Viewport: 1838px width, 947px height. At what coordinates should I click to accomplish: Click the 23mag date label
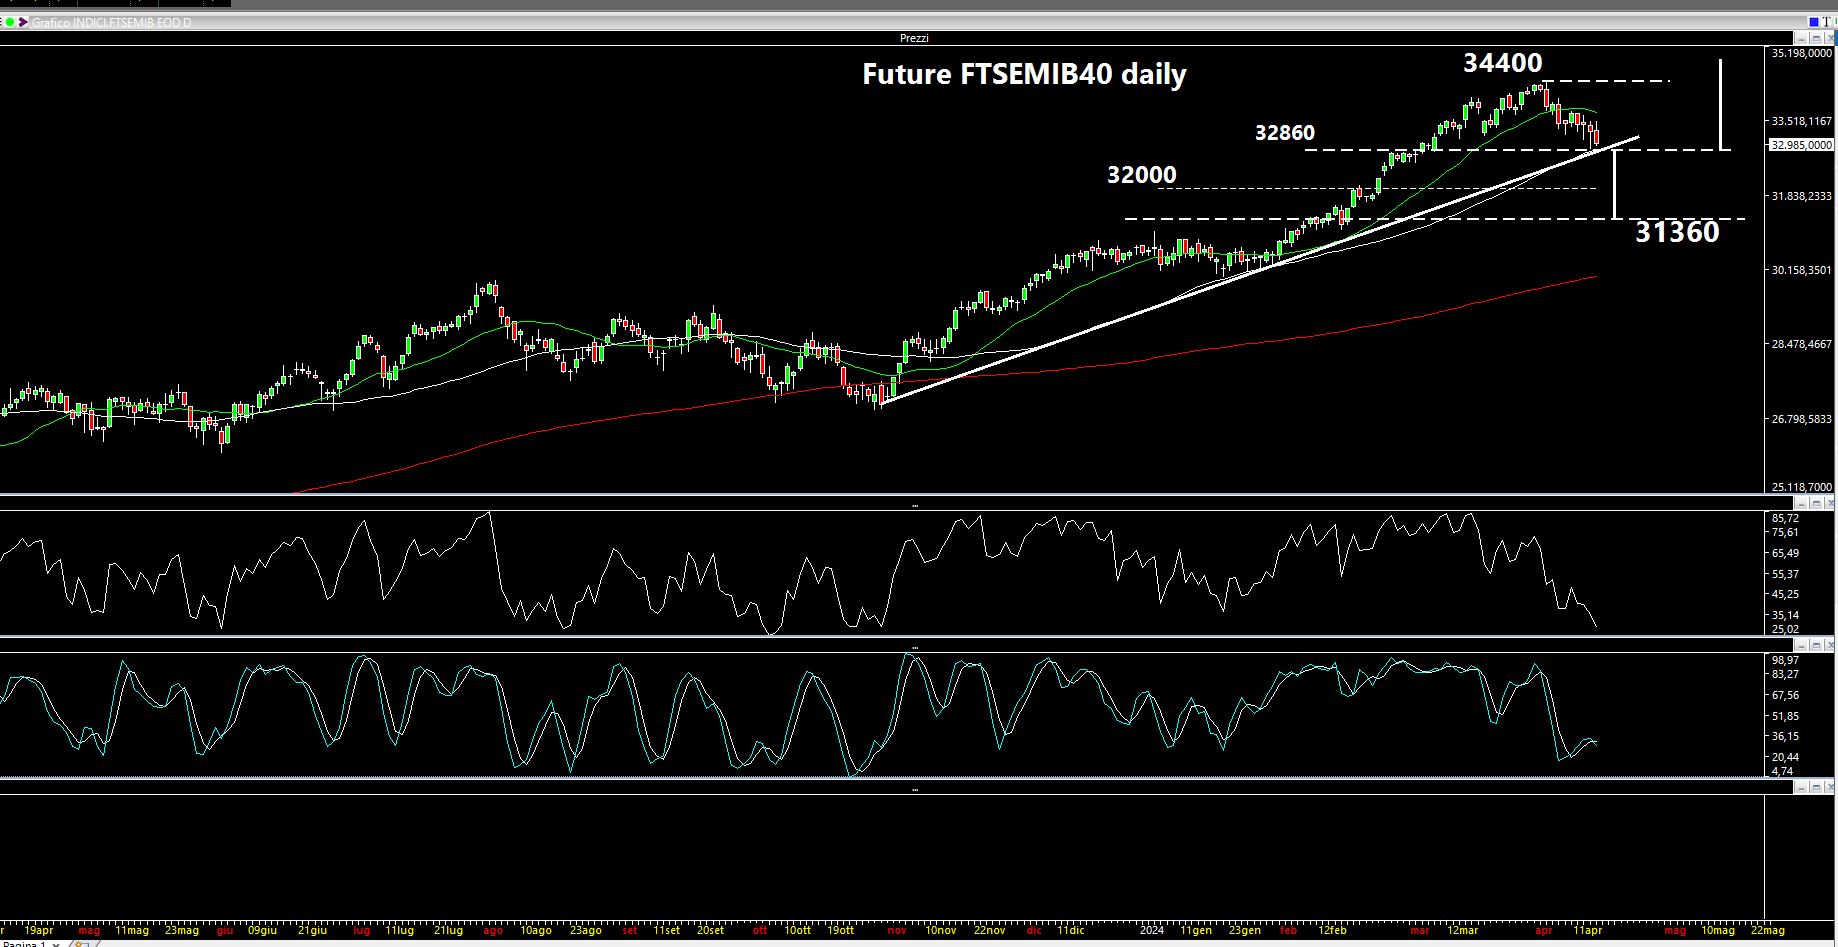point(182,930)
